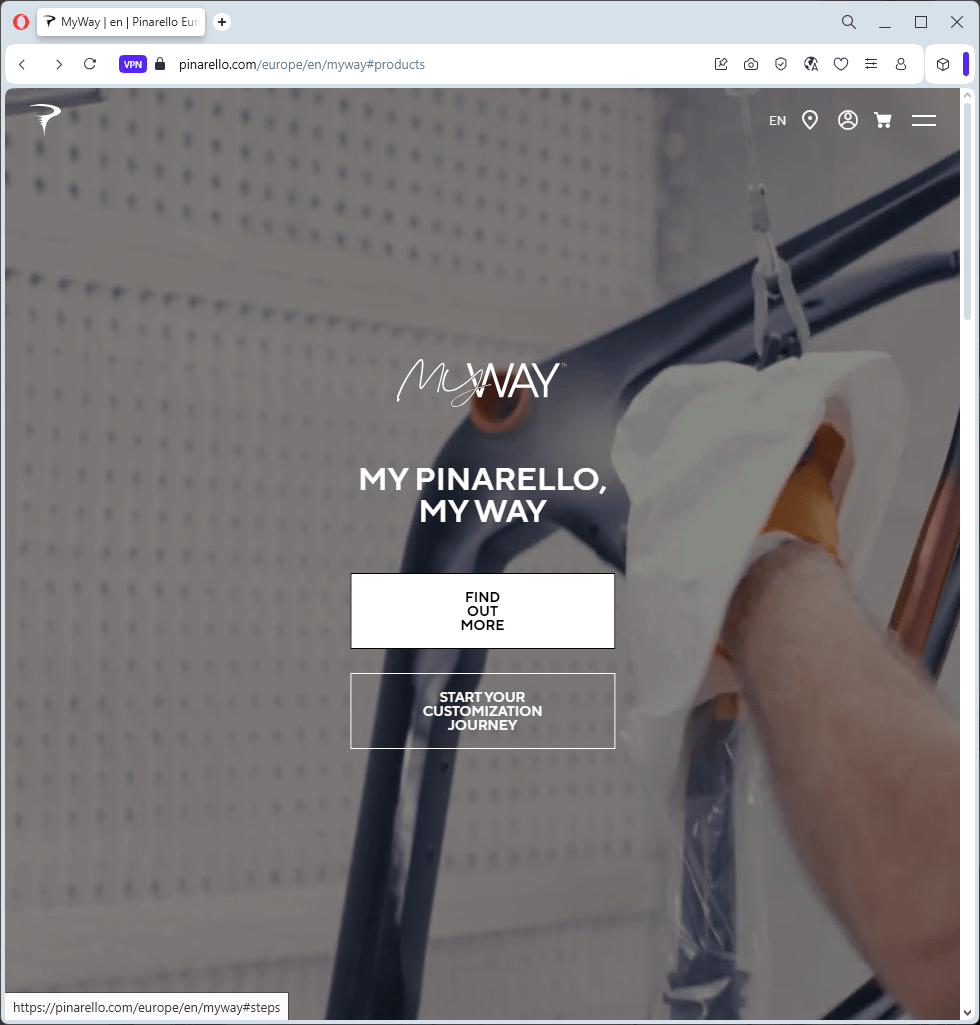This screenshot has width=980, height=1025.
Task: Open the hamburger menu
Action: [924, 120]
